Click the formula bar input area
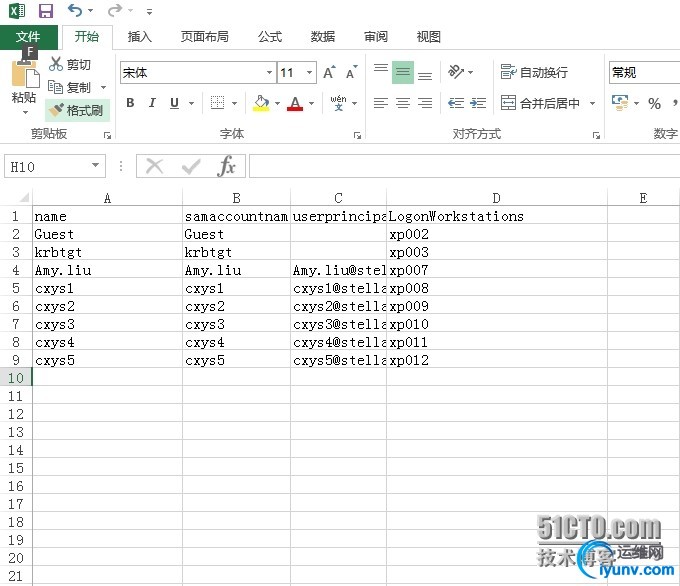The width and height of the screenshot is (680, 586). [464, 166]
